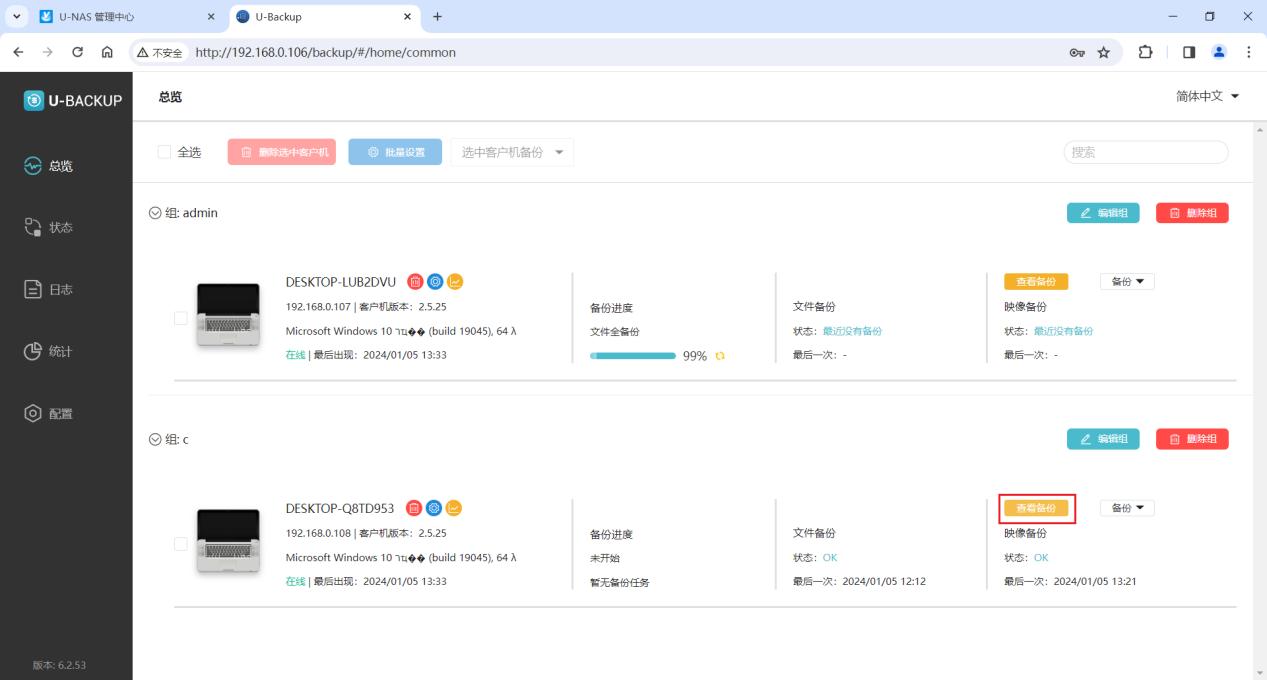Open the 选中客户机备份 dropdown
The height and width of the screenshot is (680, 1267).
coord(511,151)
